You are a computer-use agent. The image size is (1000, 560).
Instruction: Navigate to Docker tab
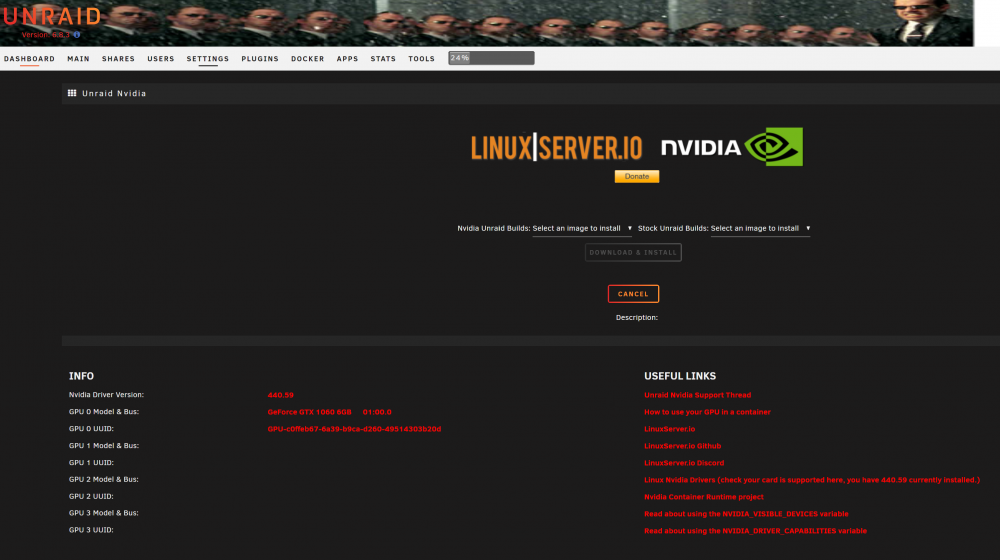tap(308, 59)
